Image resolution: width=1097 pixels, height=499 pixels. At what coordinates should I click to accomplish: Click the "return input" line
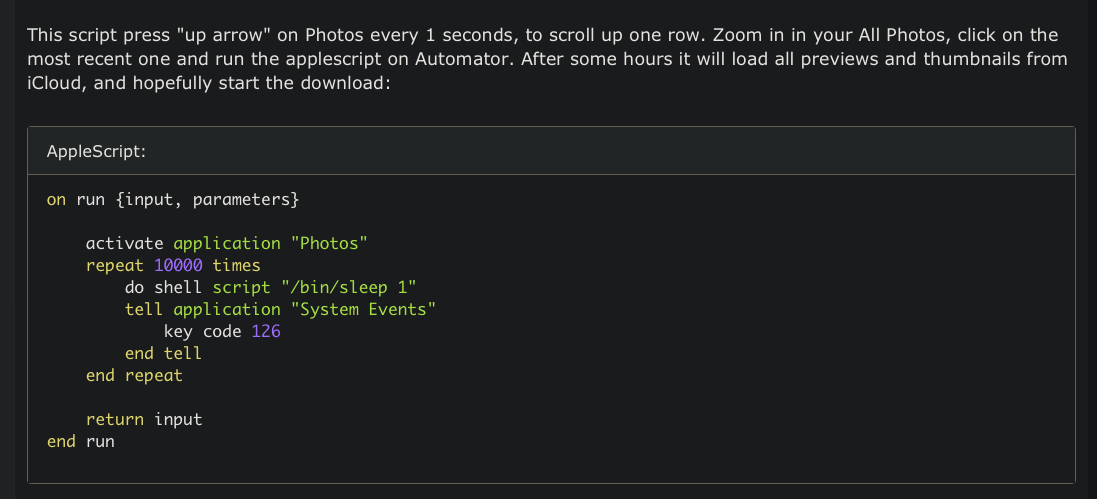144,419
